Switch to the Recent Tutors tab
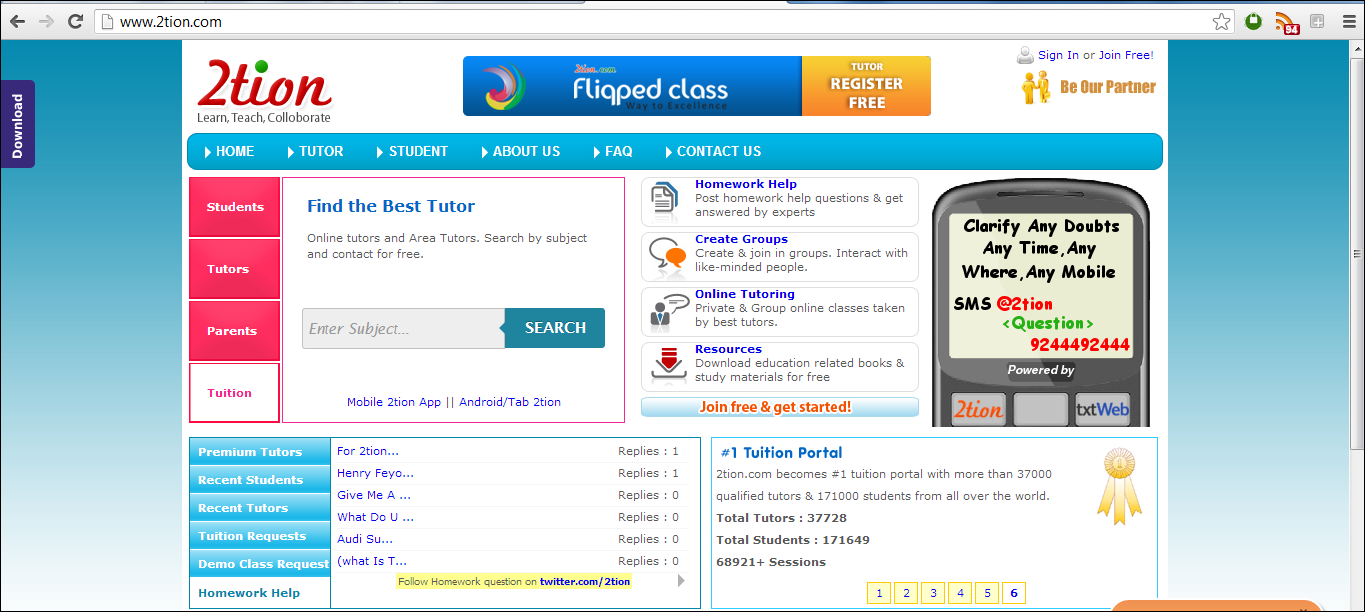This screenshot has height=612, width=1365. coord(260,508)
